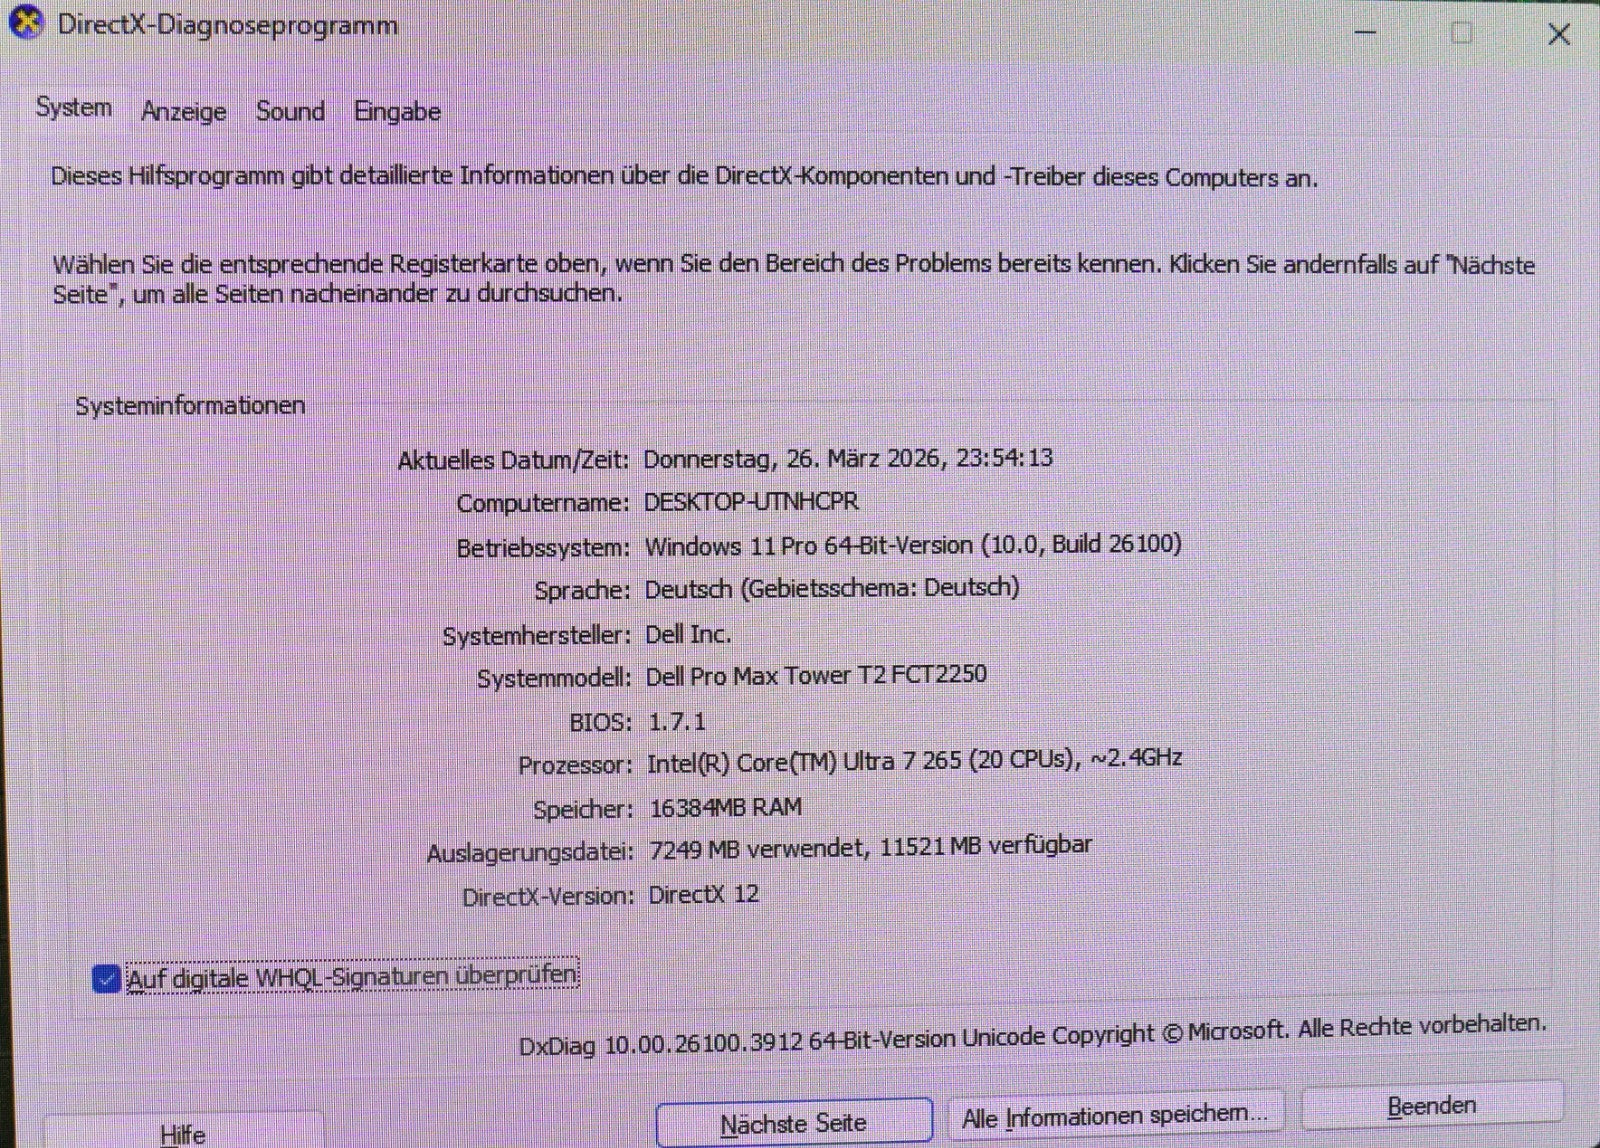Click Alle Informationen speichern button
Image resolution: width=1600 pixels, height=1148 pixels.
[1115, 1115]
